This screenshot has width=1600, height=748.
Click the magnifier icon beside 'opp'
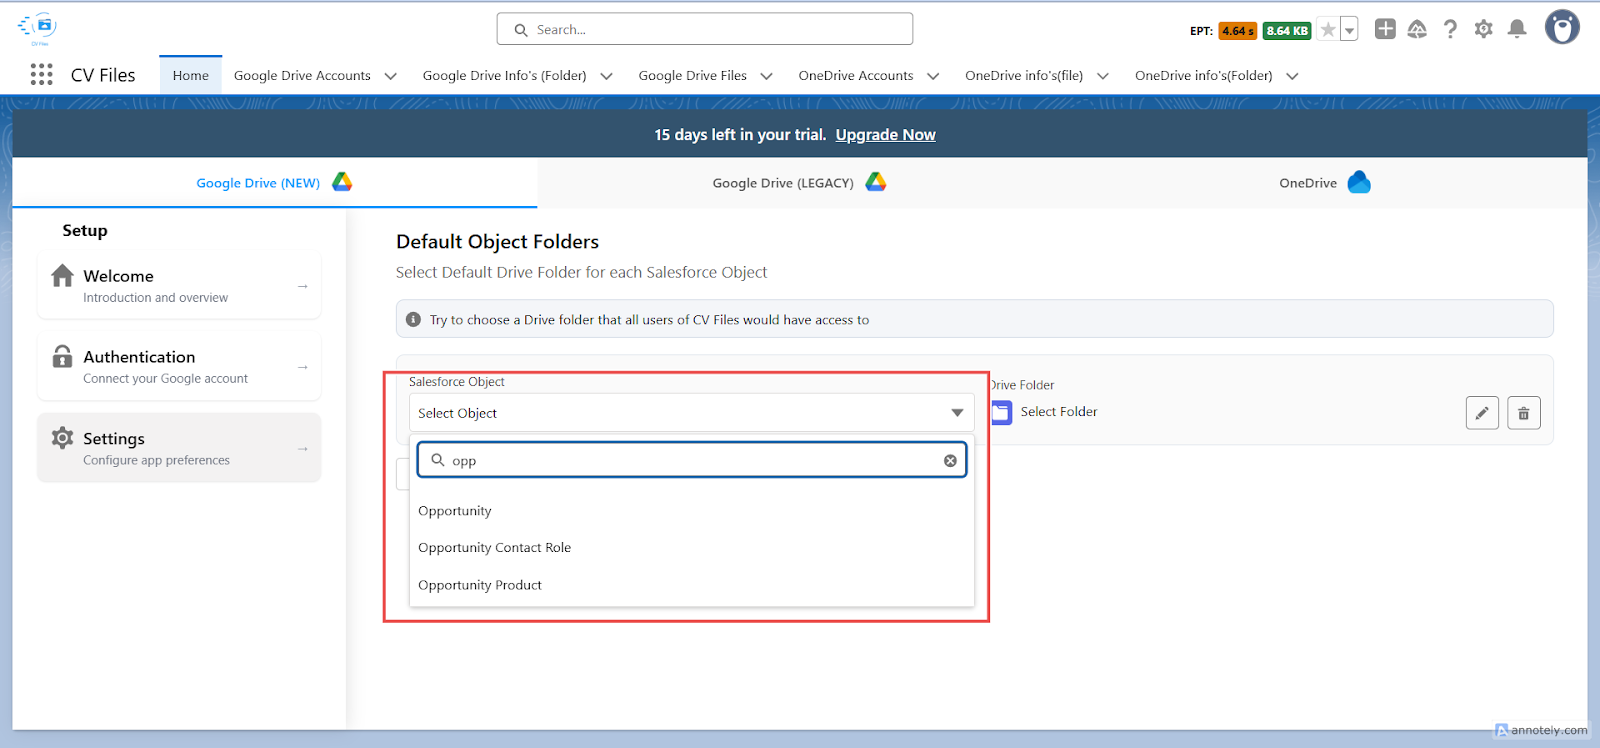coord(437,460)
